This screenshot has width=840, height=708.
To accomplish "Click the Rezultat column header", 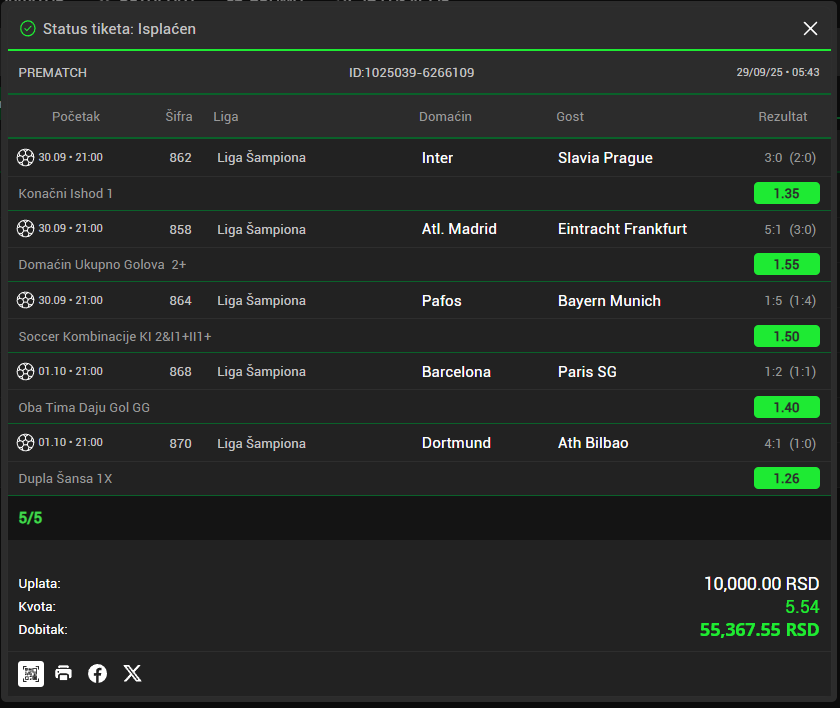I will point(782,117).
